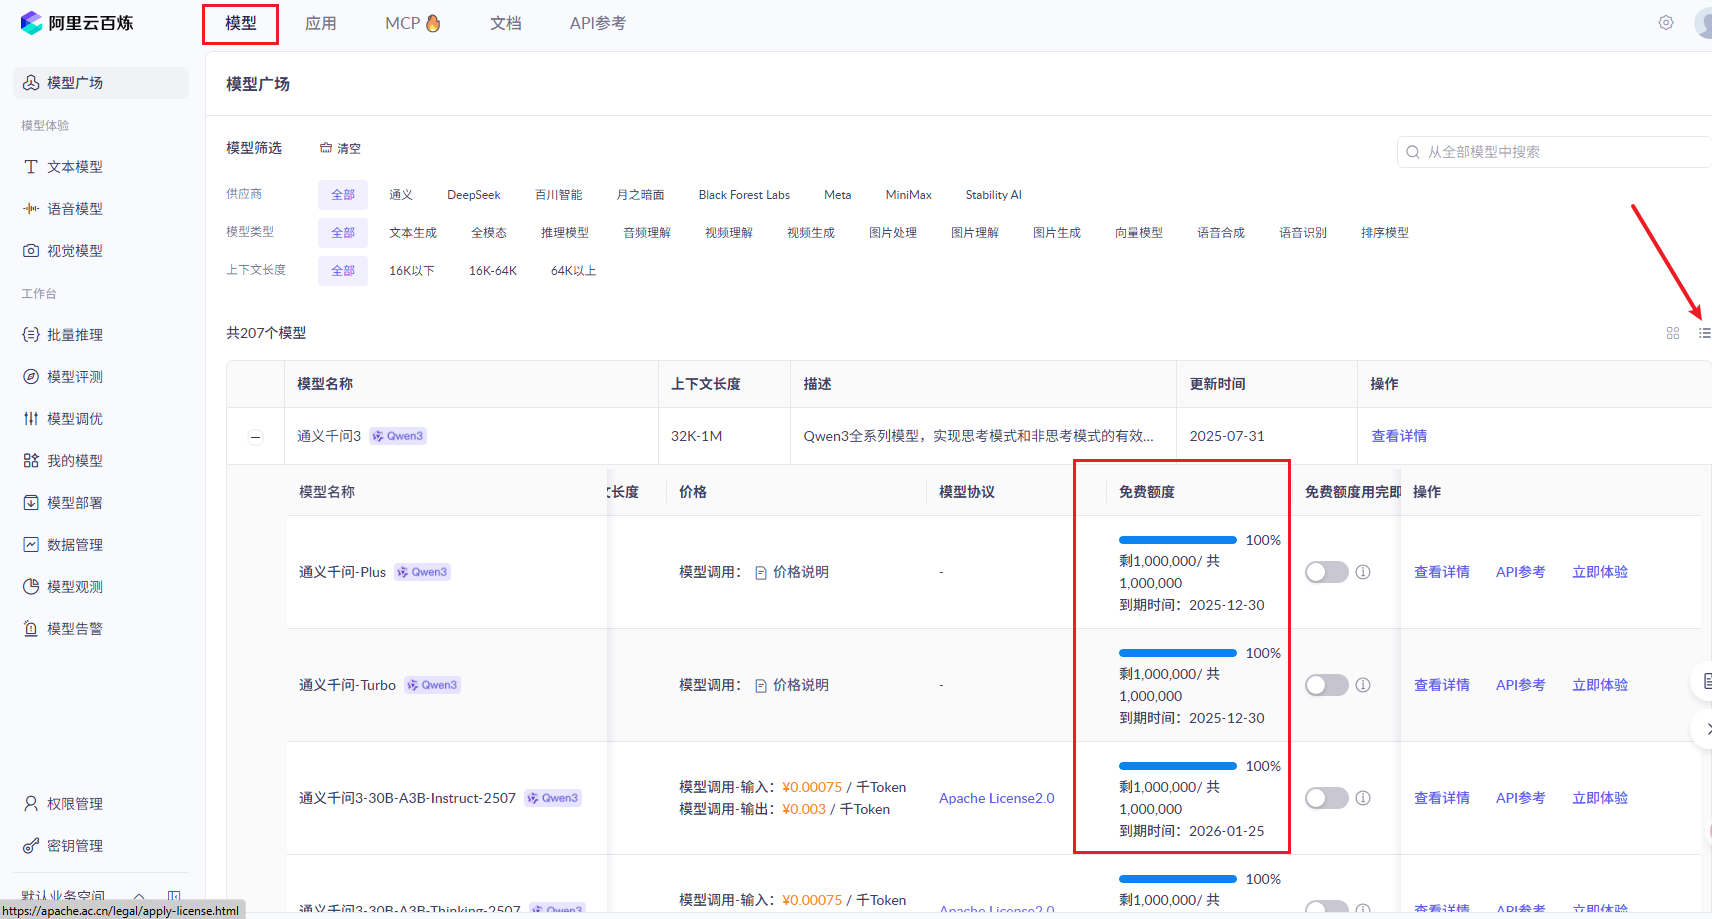Select the 我的模型 sidebar icon
Viewport: 1712px width, 919px height.
click(x=31, y=461)
